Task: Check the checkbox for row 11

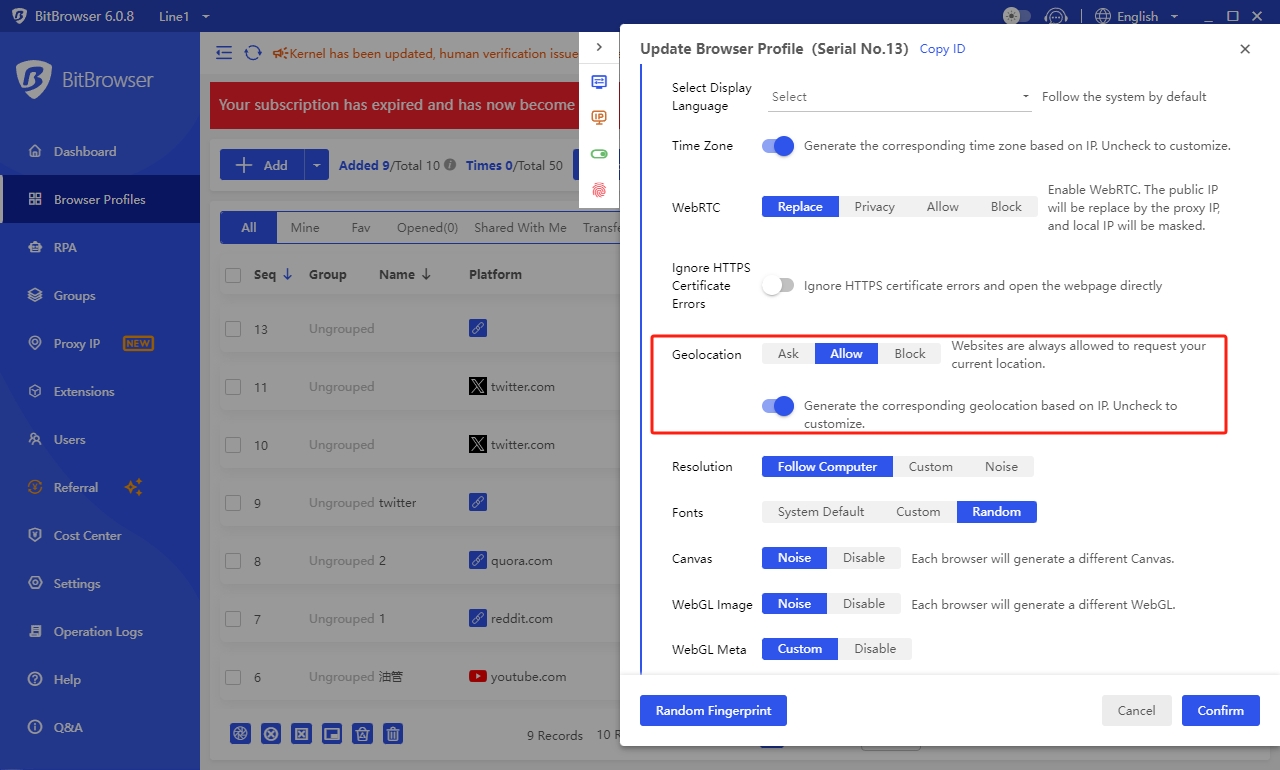Action: coord(233,387)
